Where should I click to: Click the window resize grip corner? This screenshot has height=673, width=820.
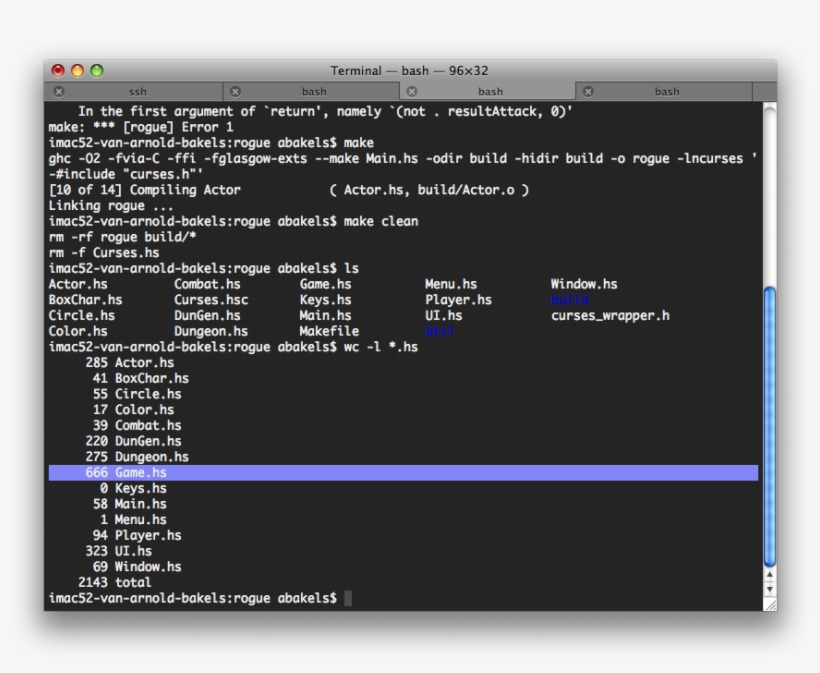click(x=769, y=603)
